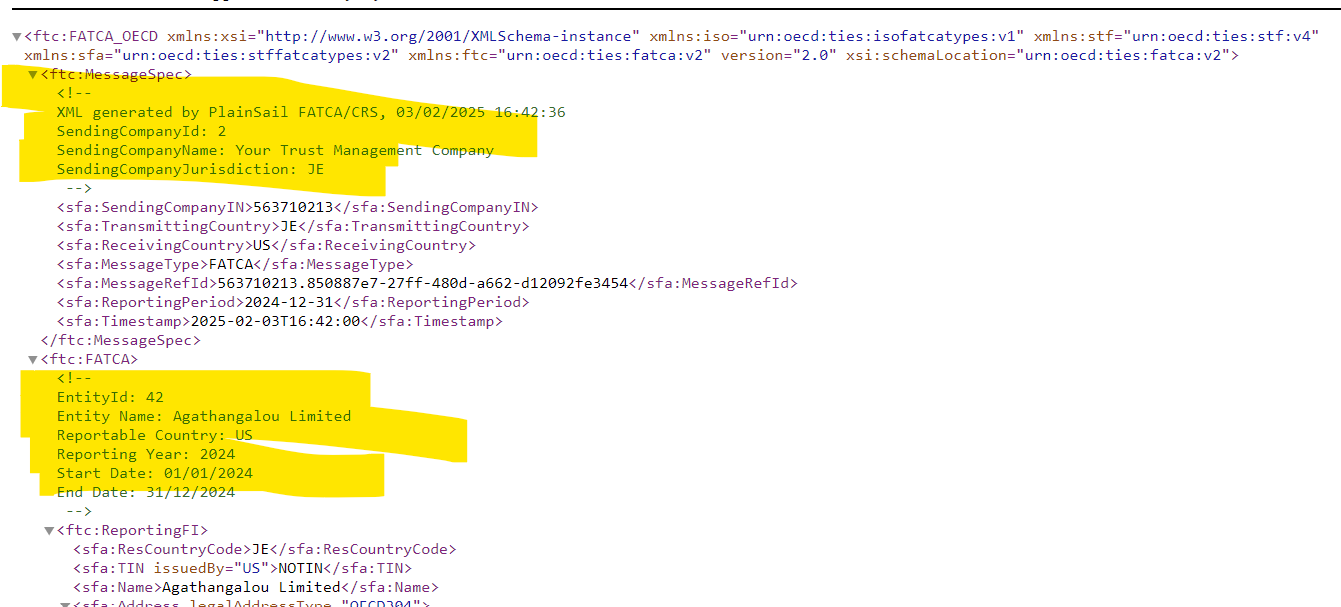This screenshot has height=607, width=1341.
Task: Click the 'SendingCompanyId: 2' comment line
Action: [x=141, y=131]
